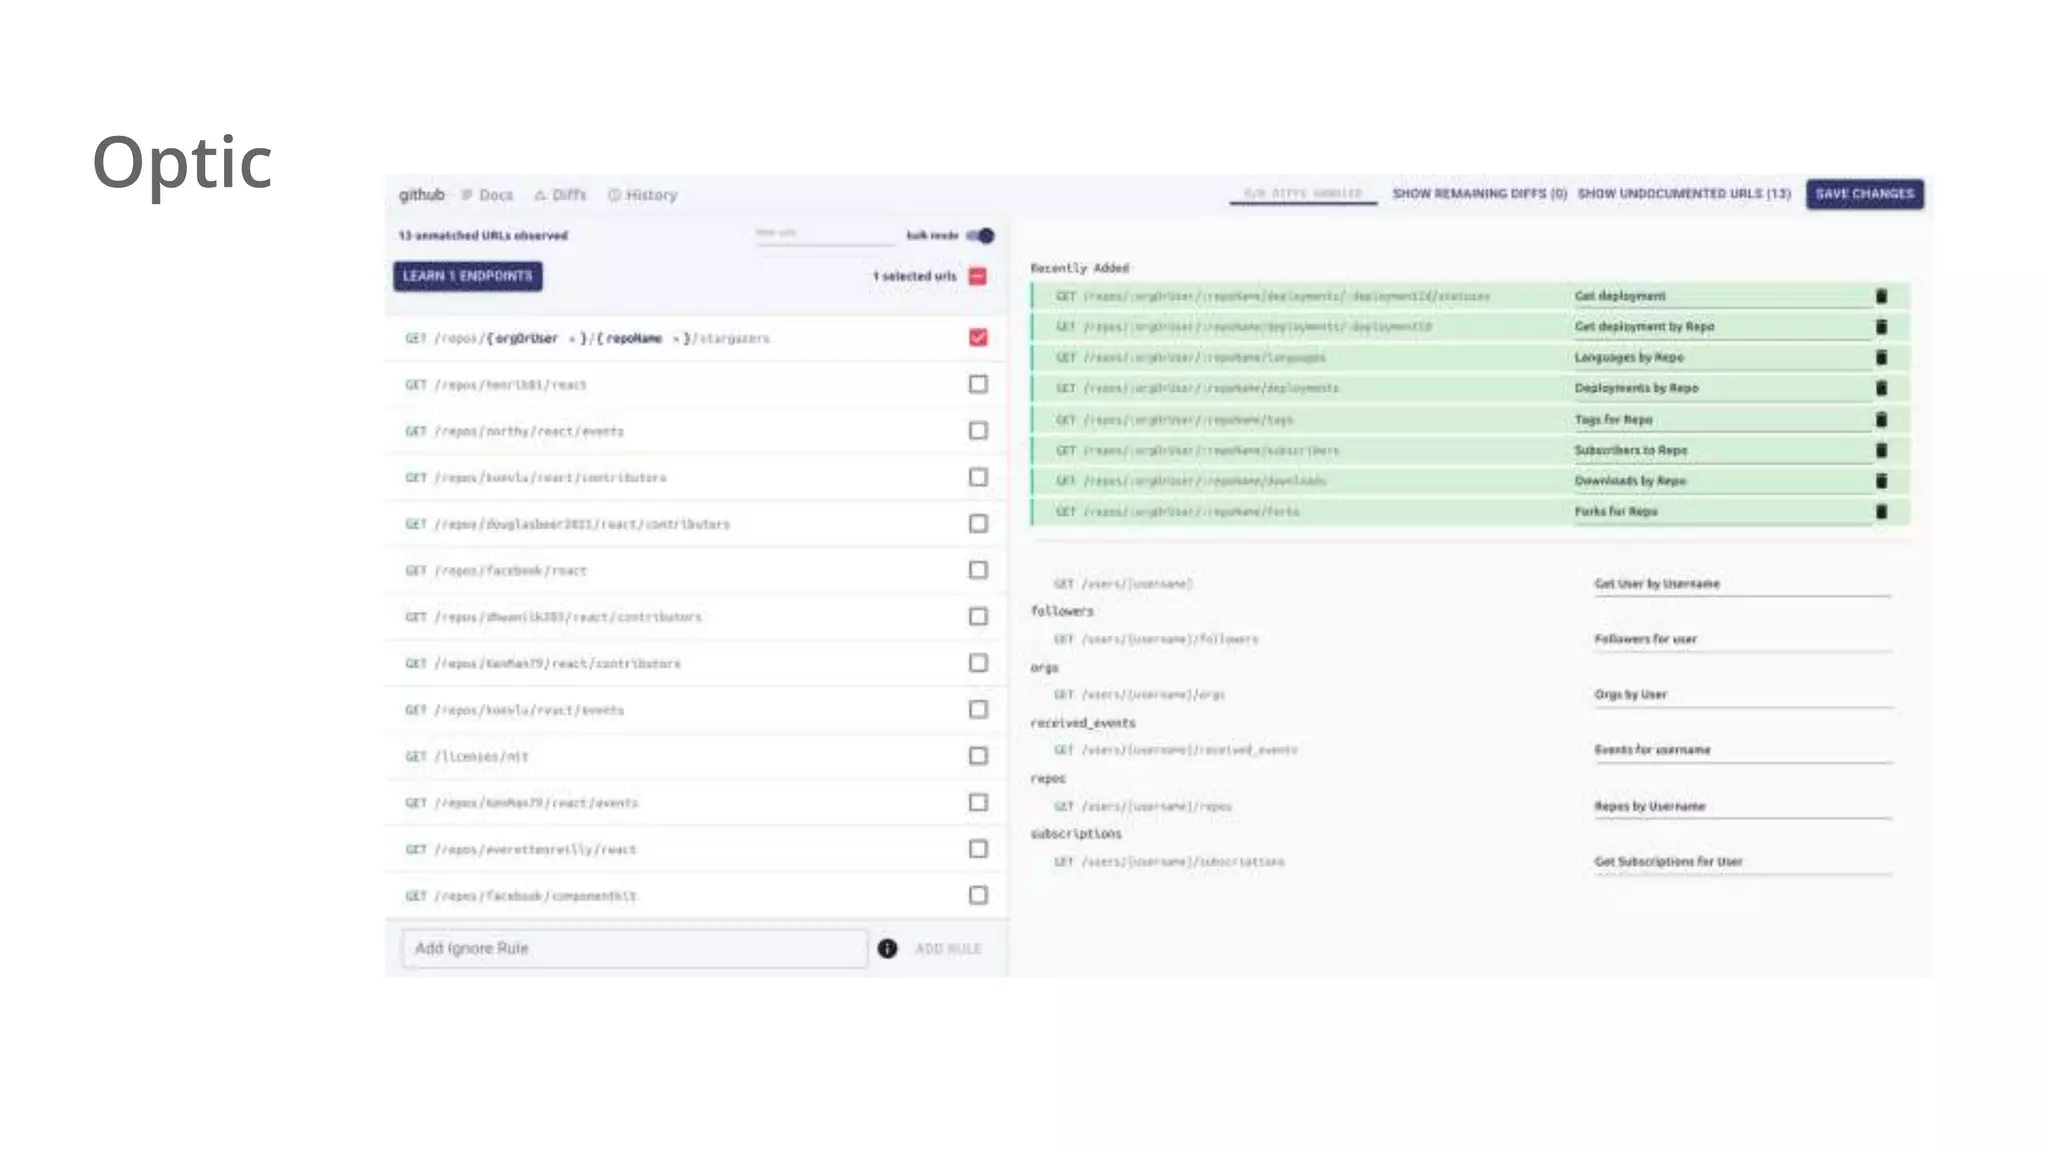
Task: Remove Tags for Repo with trash icon
Action: pos(1881,419)
